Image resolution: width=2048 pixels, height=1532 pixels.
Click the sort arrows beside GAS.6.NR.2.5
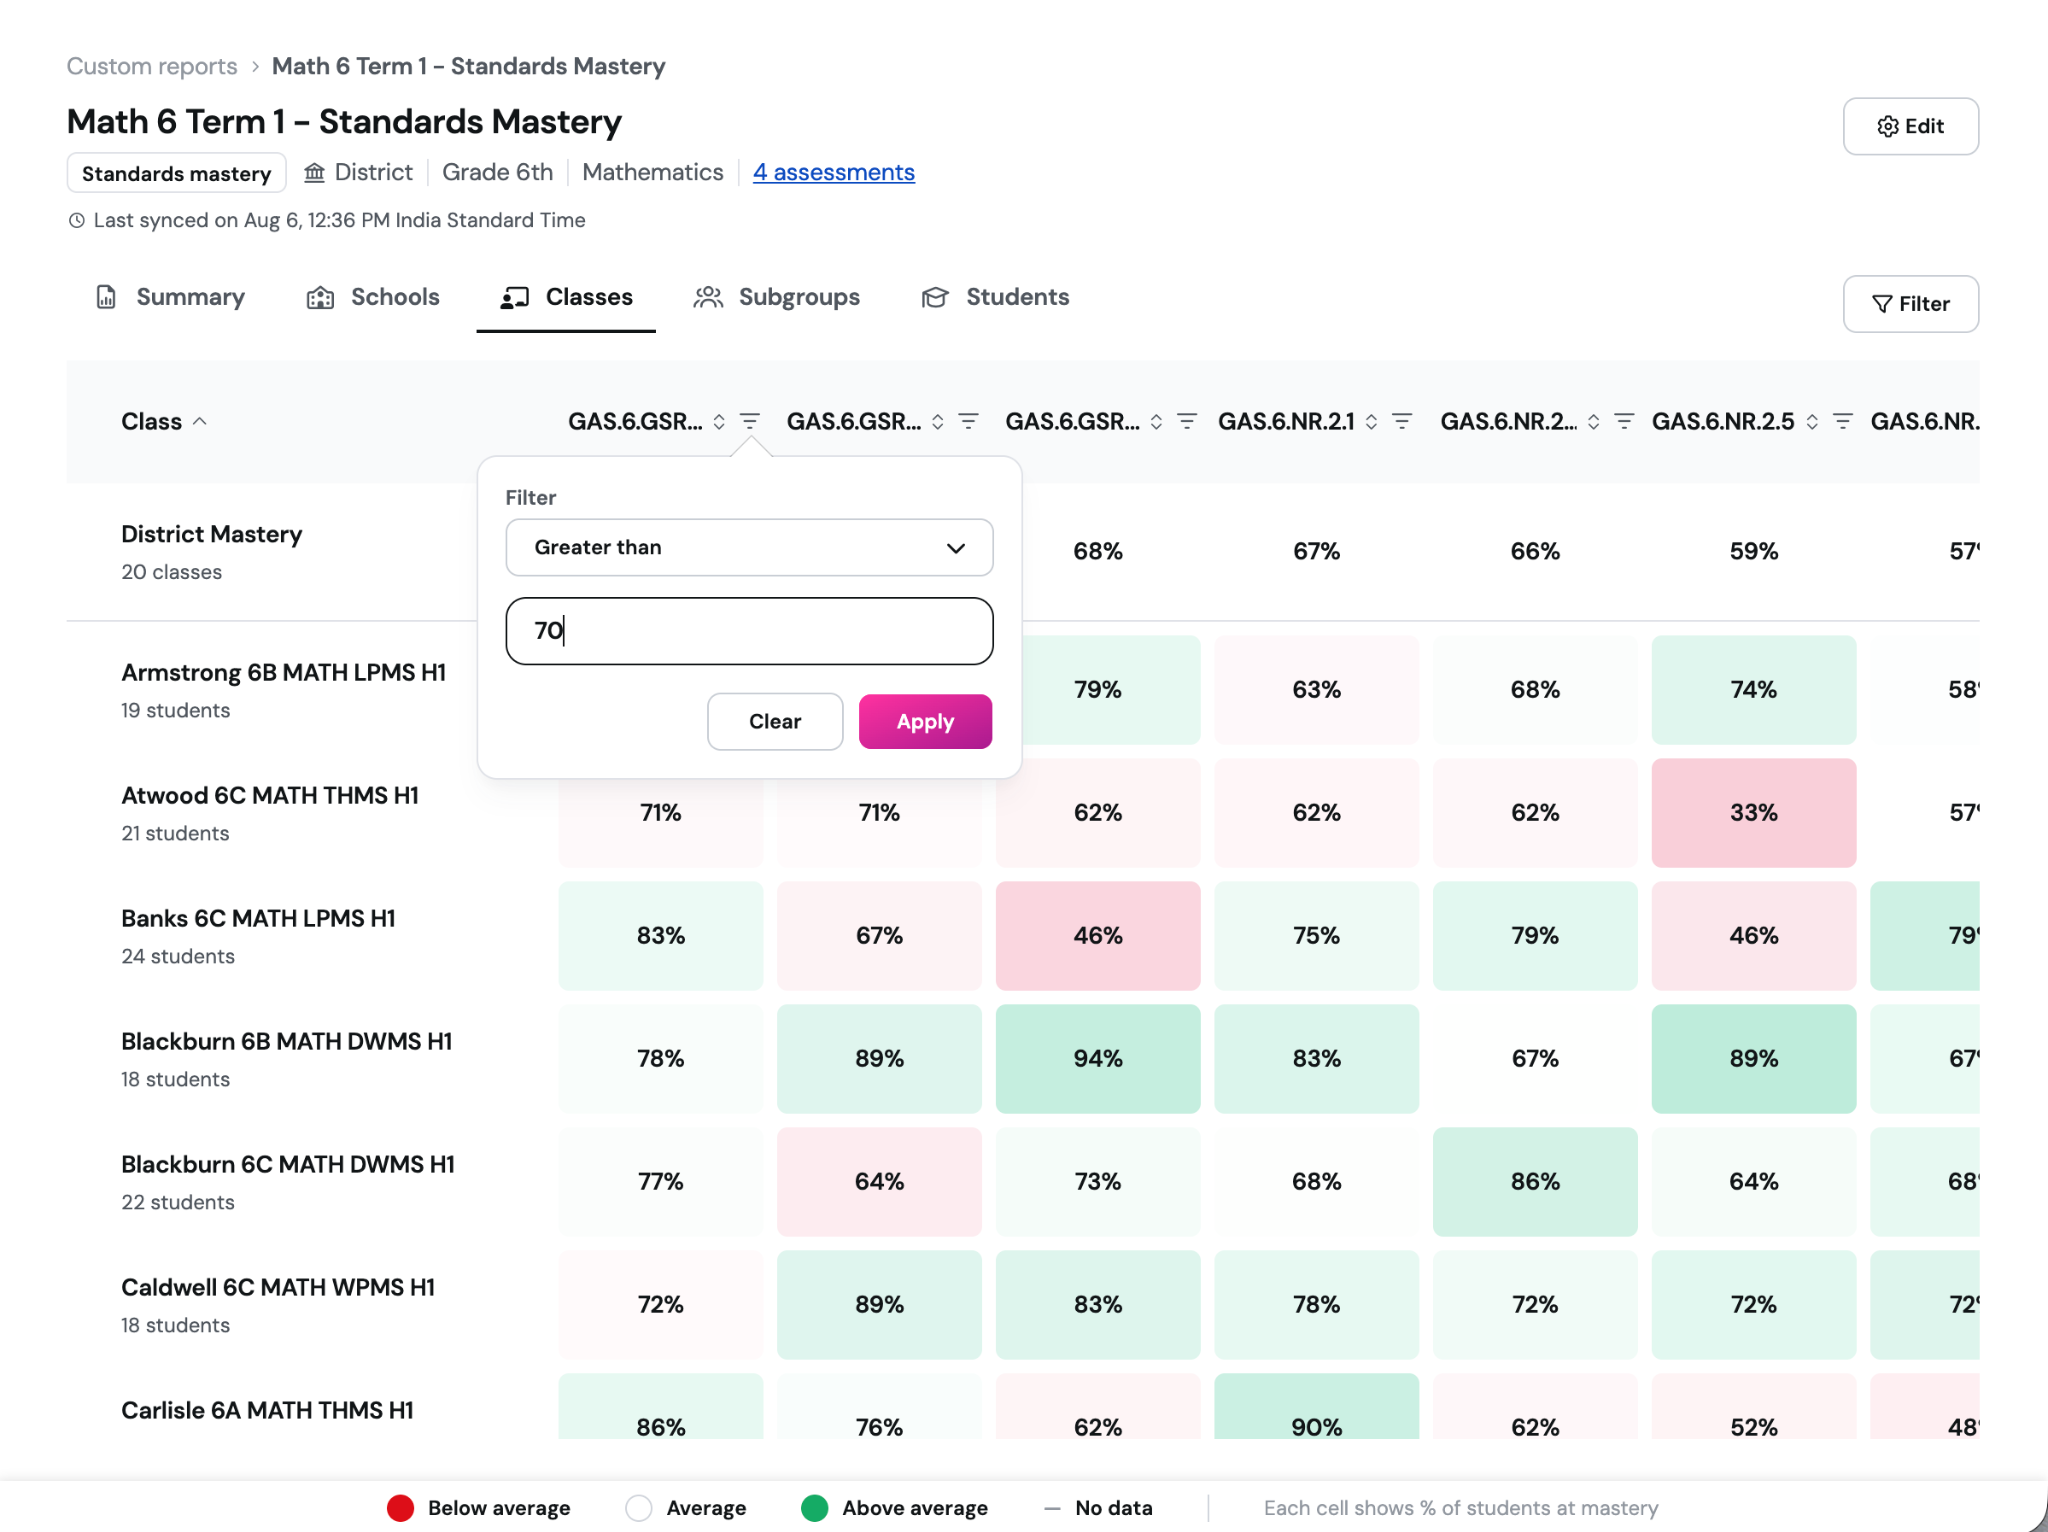(x=1812, y=422)
